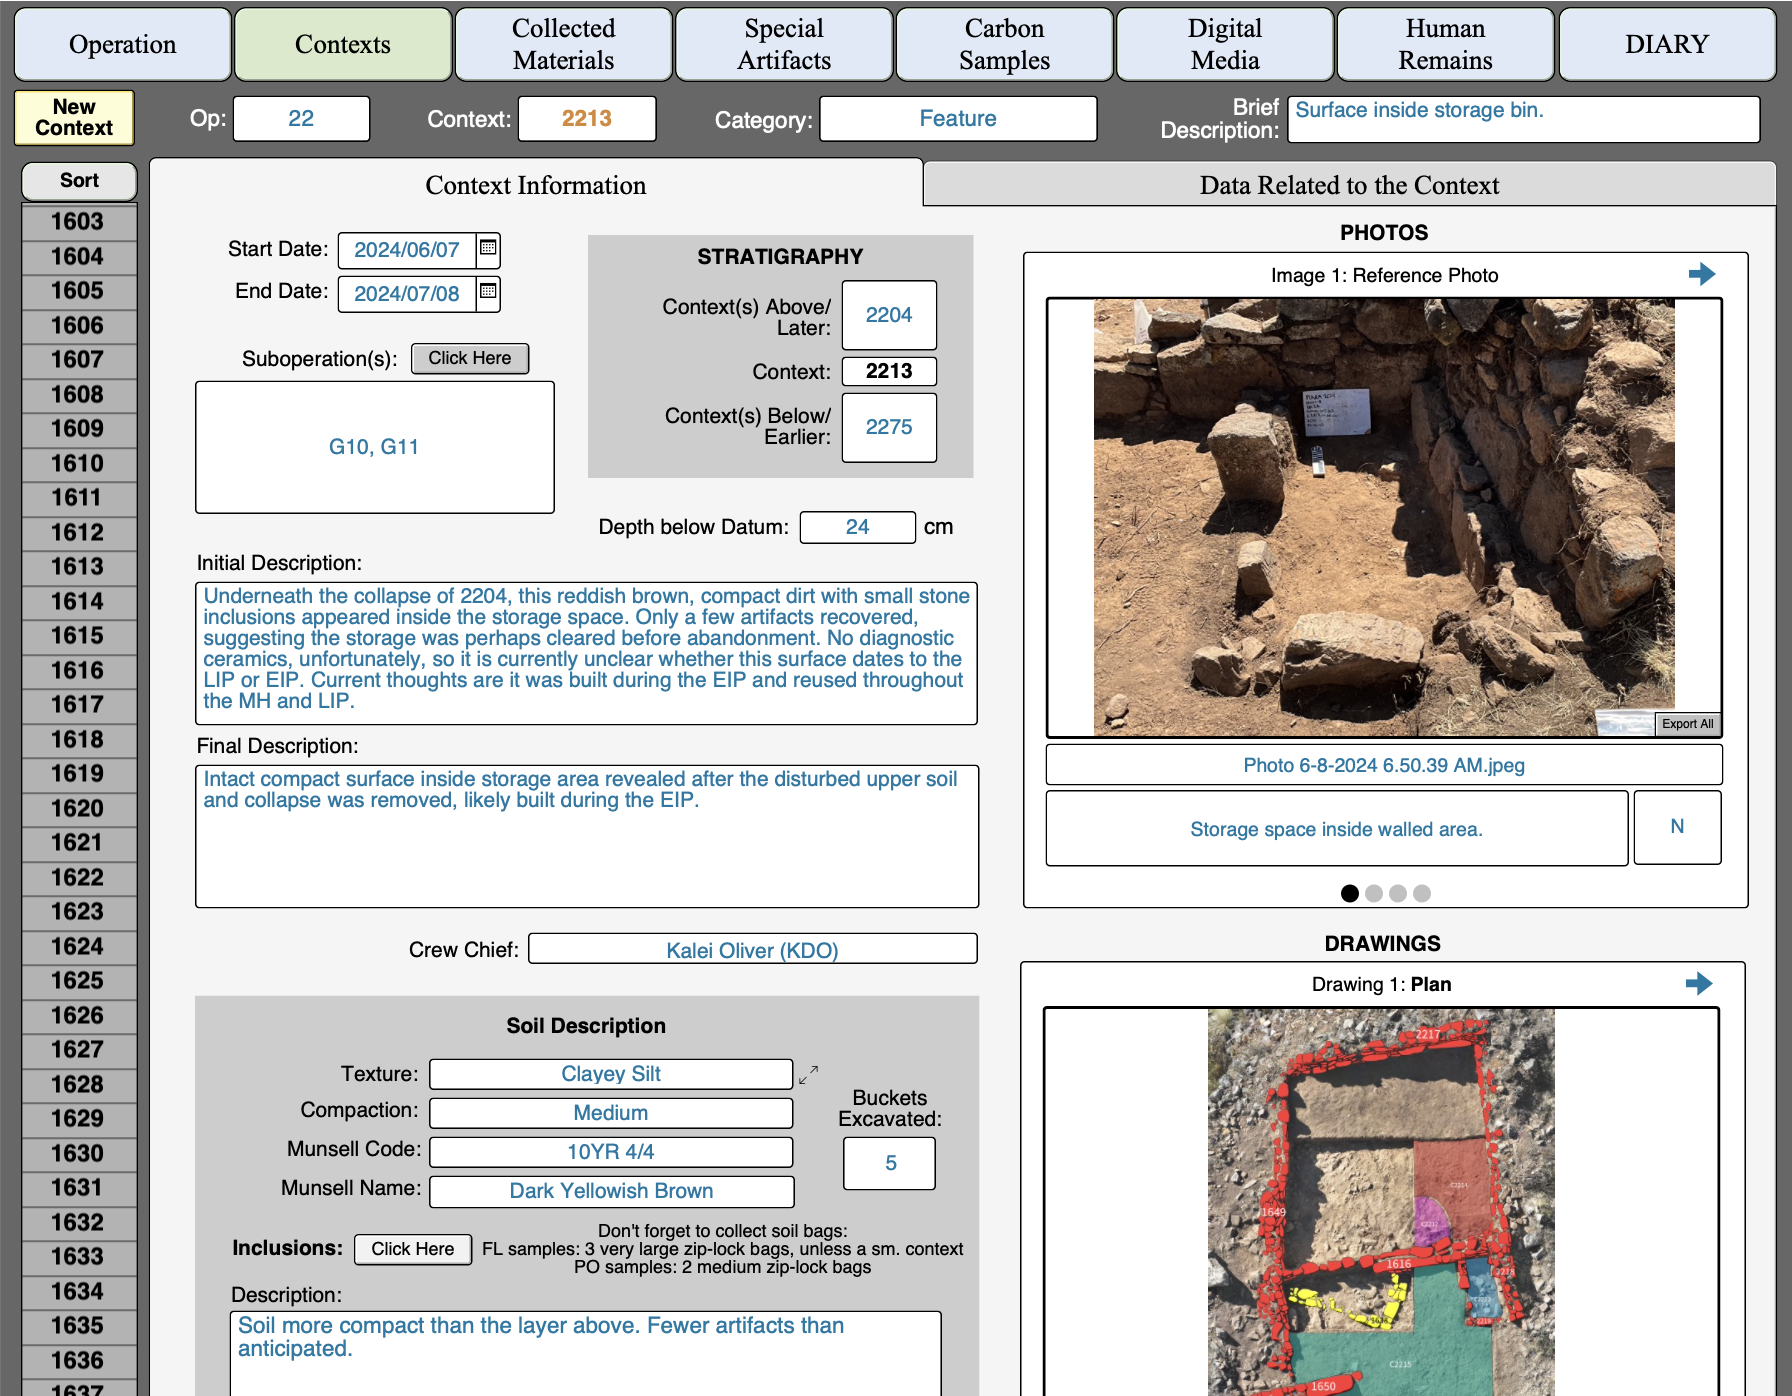1792x1396 pixels.
Task: Click the next photo arrow icon
Action: point(1701,274)
